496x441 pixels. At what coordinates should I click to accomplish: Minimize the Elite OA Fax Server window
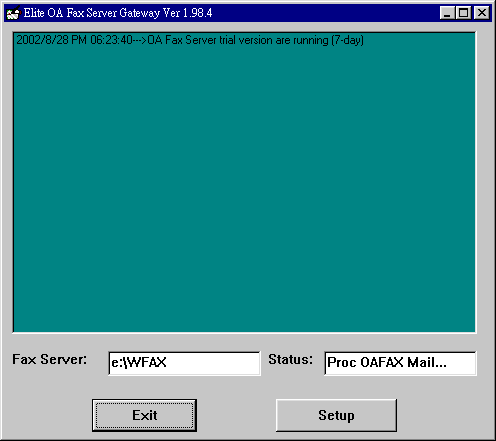tap(447, 13)
